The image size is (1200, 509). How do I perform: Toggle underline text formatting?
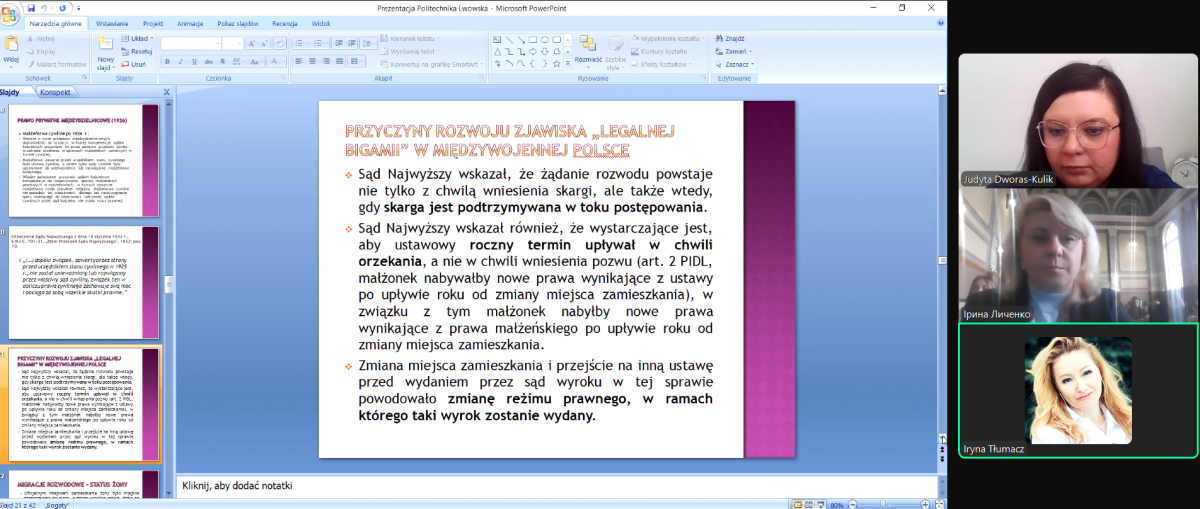tap(195, 62)
